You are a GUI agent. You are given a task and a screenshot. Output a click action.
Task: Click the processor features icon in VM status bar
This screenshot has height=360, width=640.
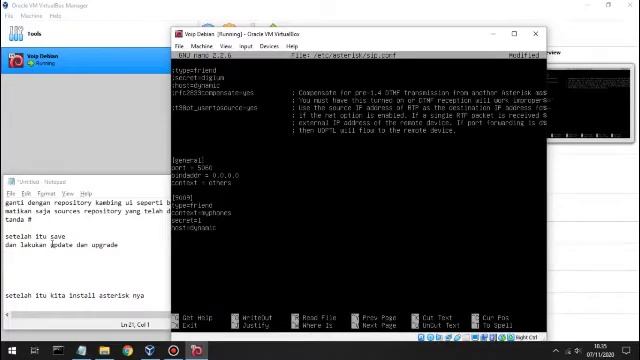point(493,338)
